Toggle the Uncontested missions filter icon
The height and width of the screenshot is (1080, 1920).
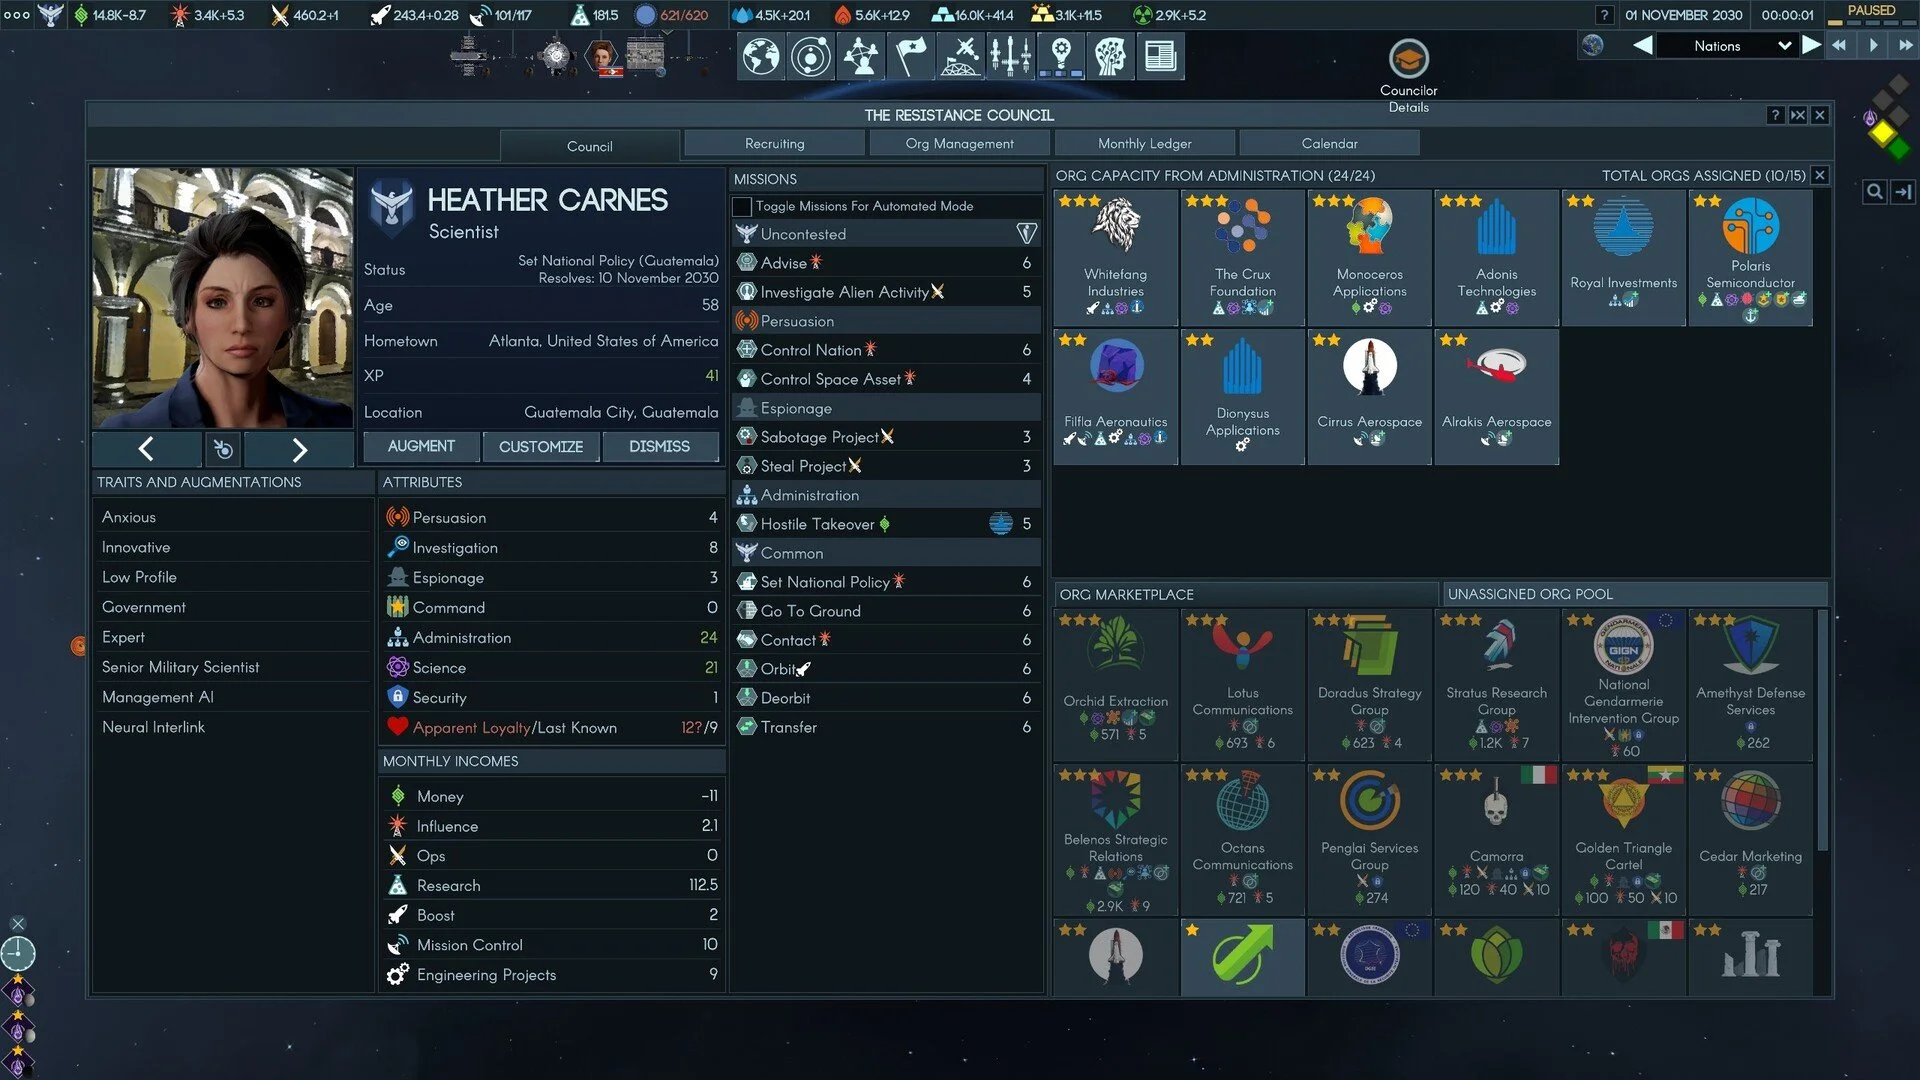tap(1026, 234)
